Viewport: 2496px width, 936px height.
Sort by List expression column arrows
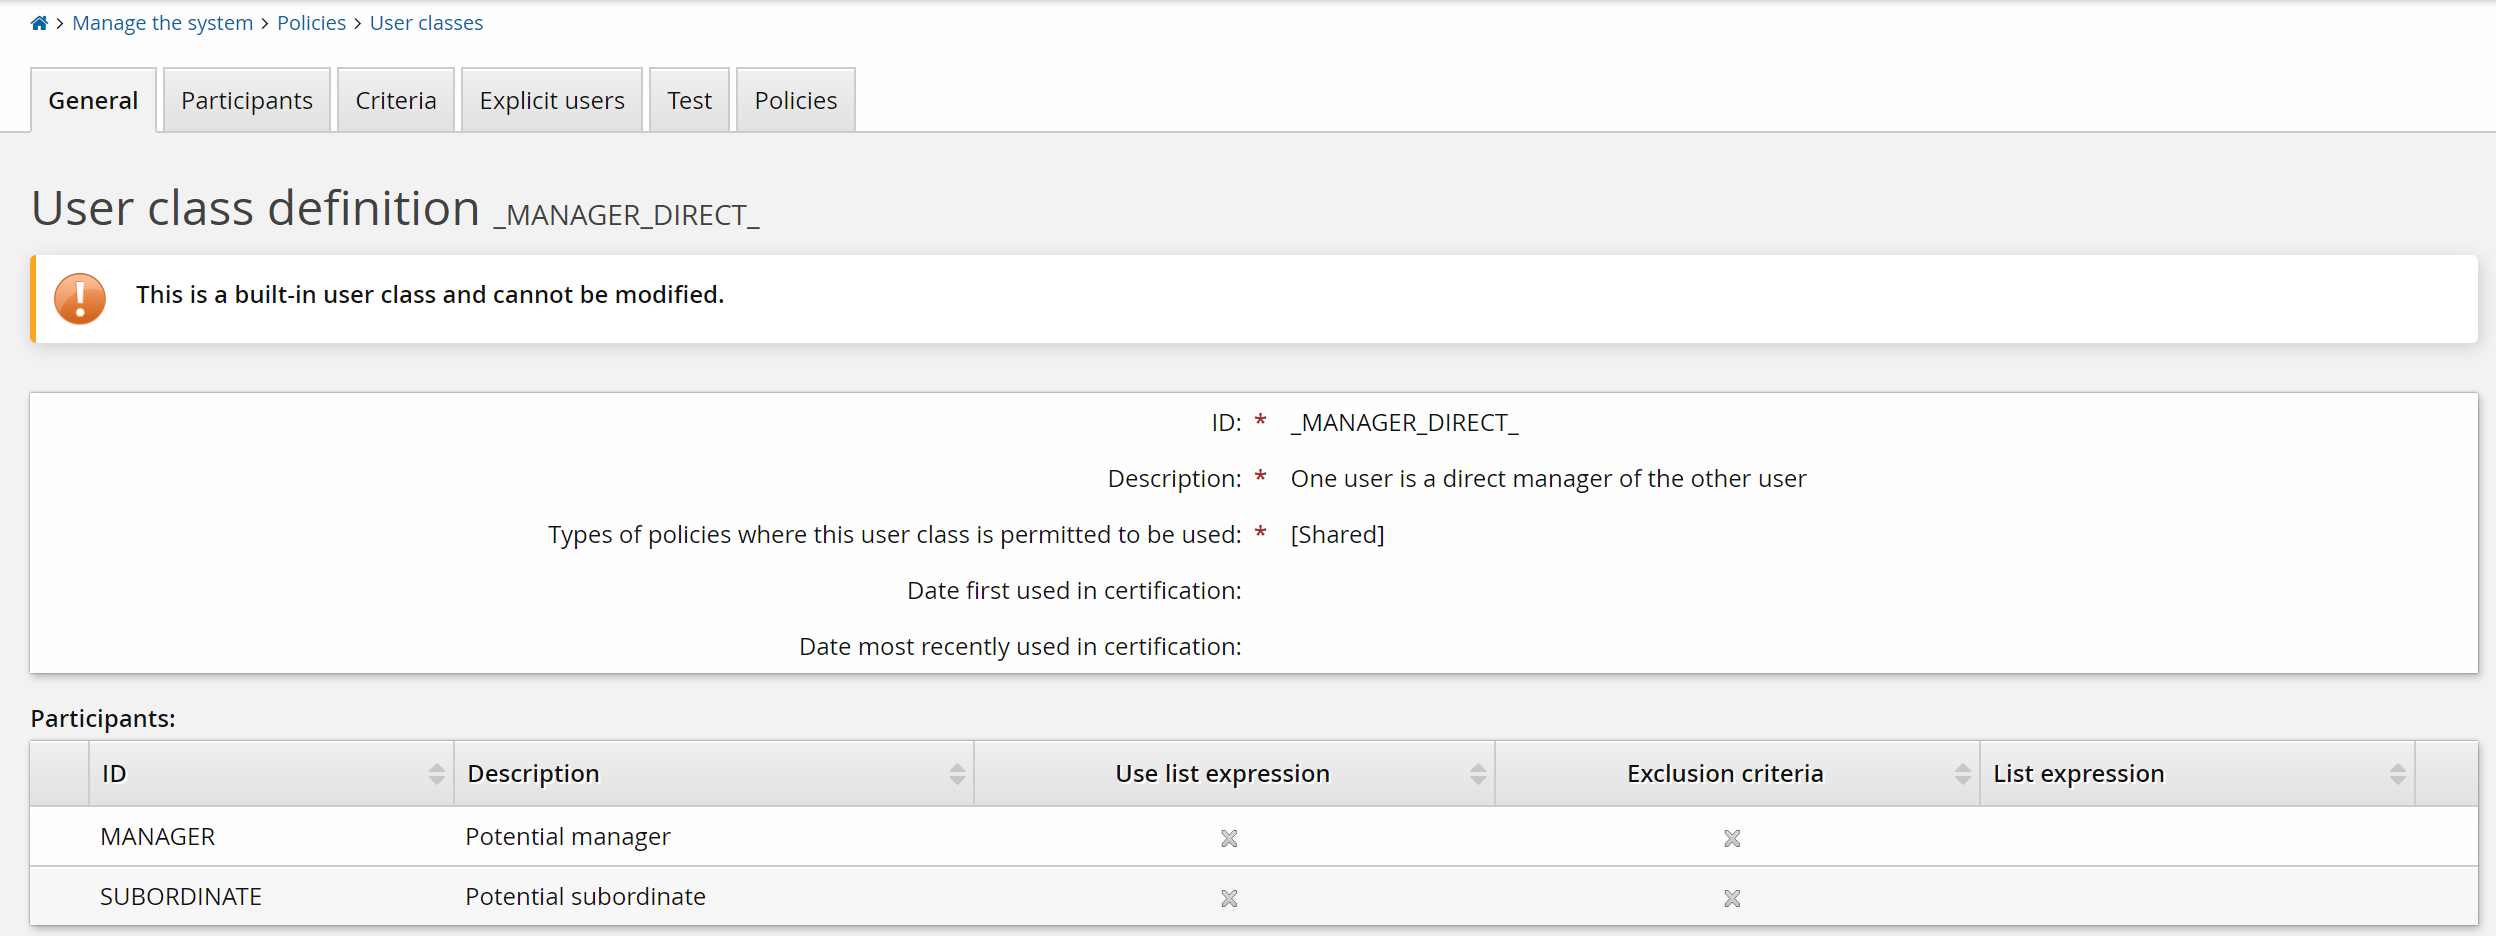point(2397,774)
